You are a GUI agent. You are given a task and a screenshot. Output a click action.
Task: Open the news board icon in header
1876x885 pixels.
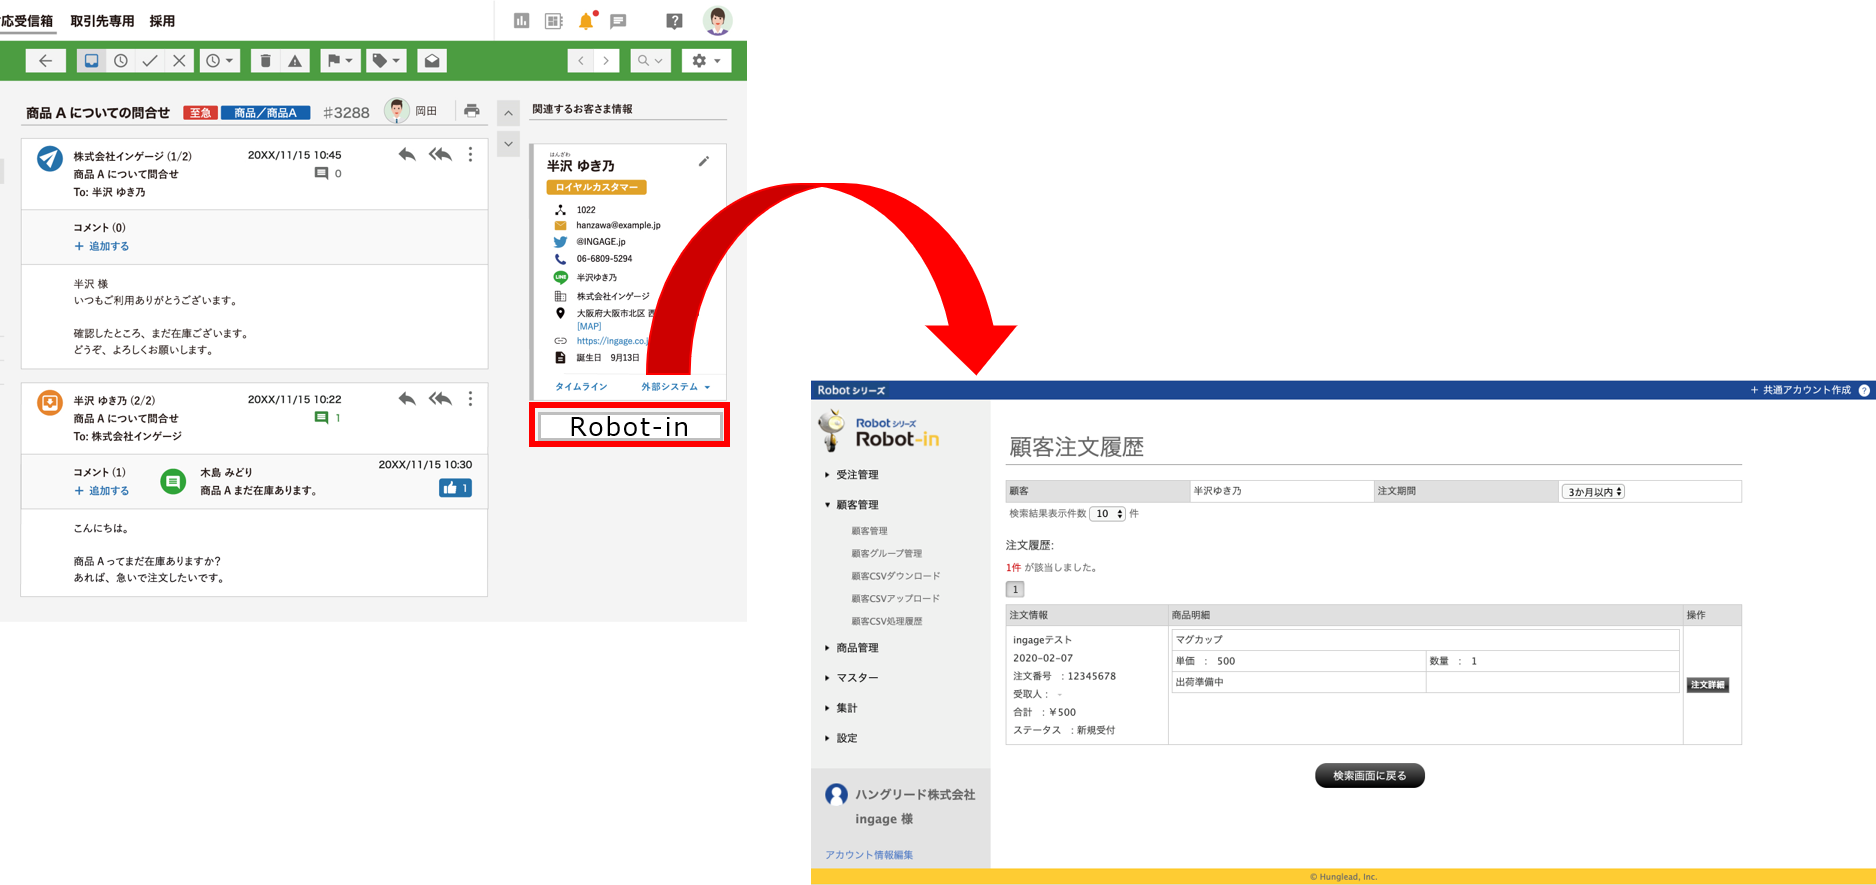click(x=553, y=21)
